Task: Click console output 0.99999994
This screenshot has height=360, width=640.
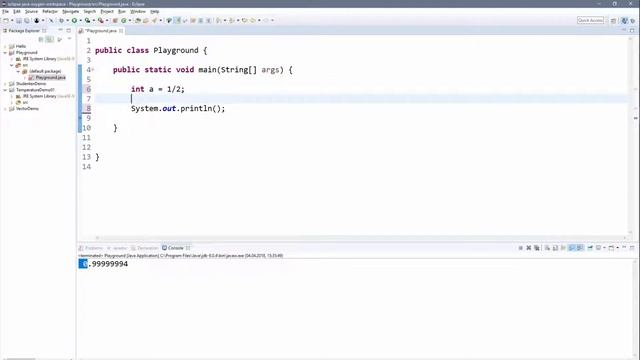Action: click(x=103, y=264)
